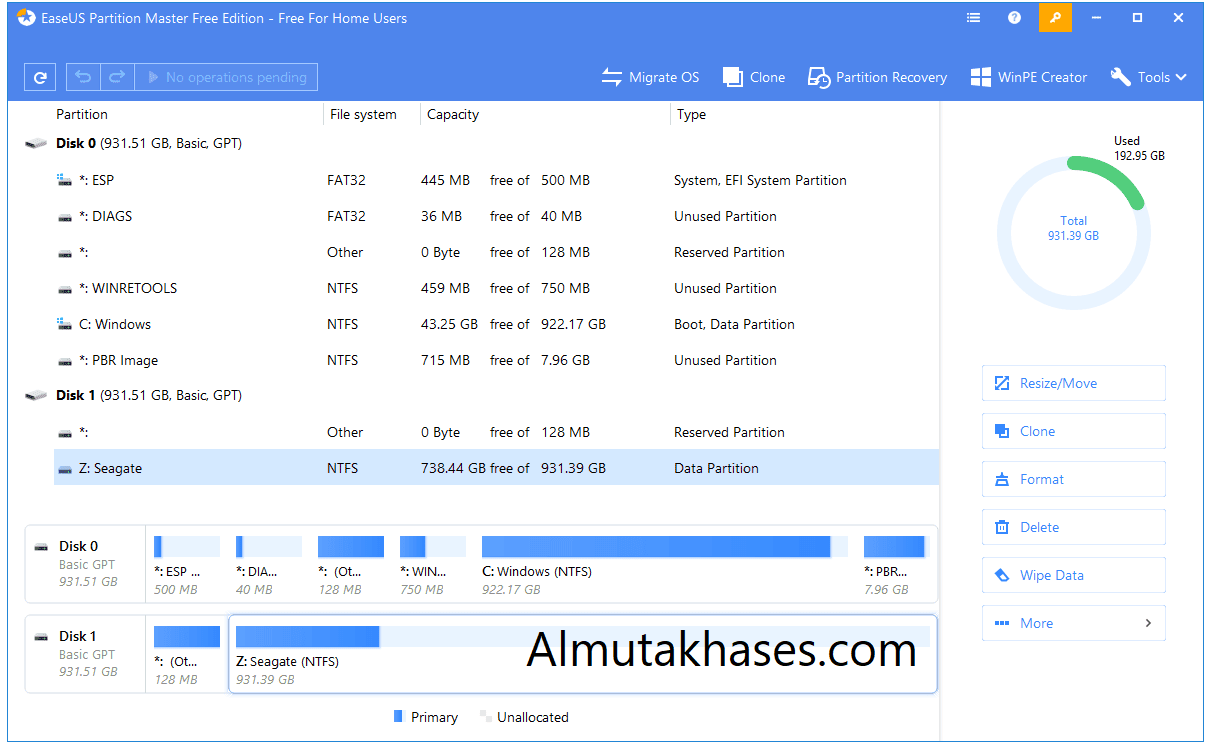This screenshot has width=1211, height=747.
Task: Click the Delete trash icon
Action: (1002, 527)
